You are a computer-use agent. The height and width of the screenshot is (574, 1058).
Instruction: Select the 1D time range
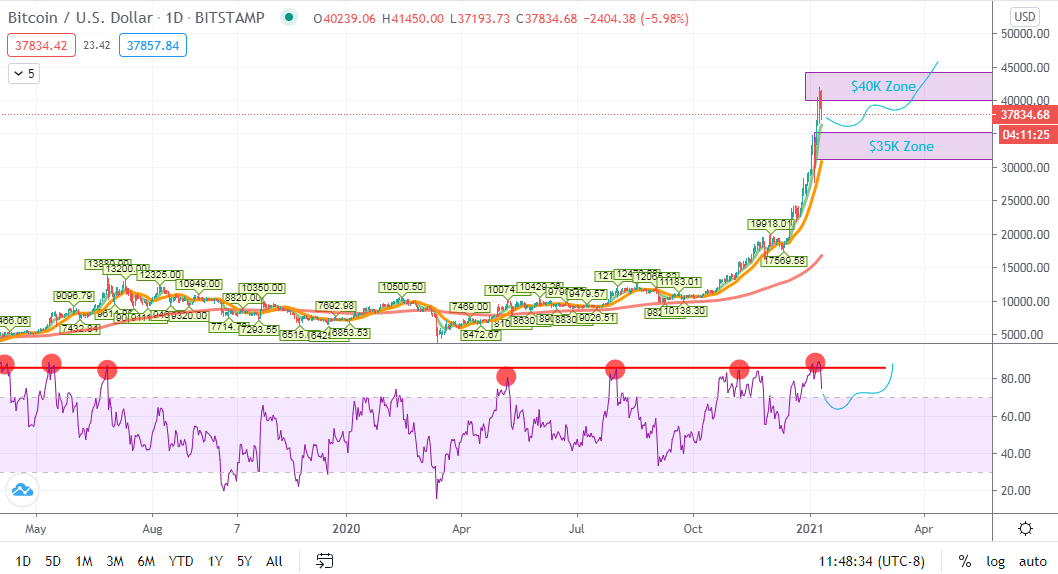23,561
